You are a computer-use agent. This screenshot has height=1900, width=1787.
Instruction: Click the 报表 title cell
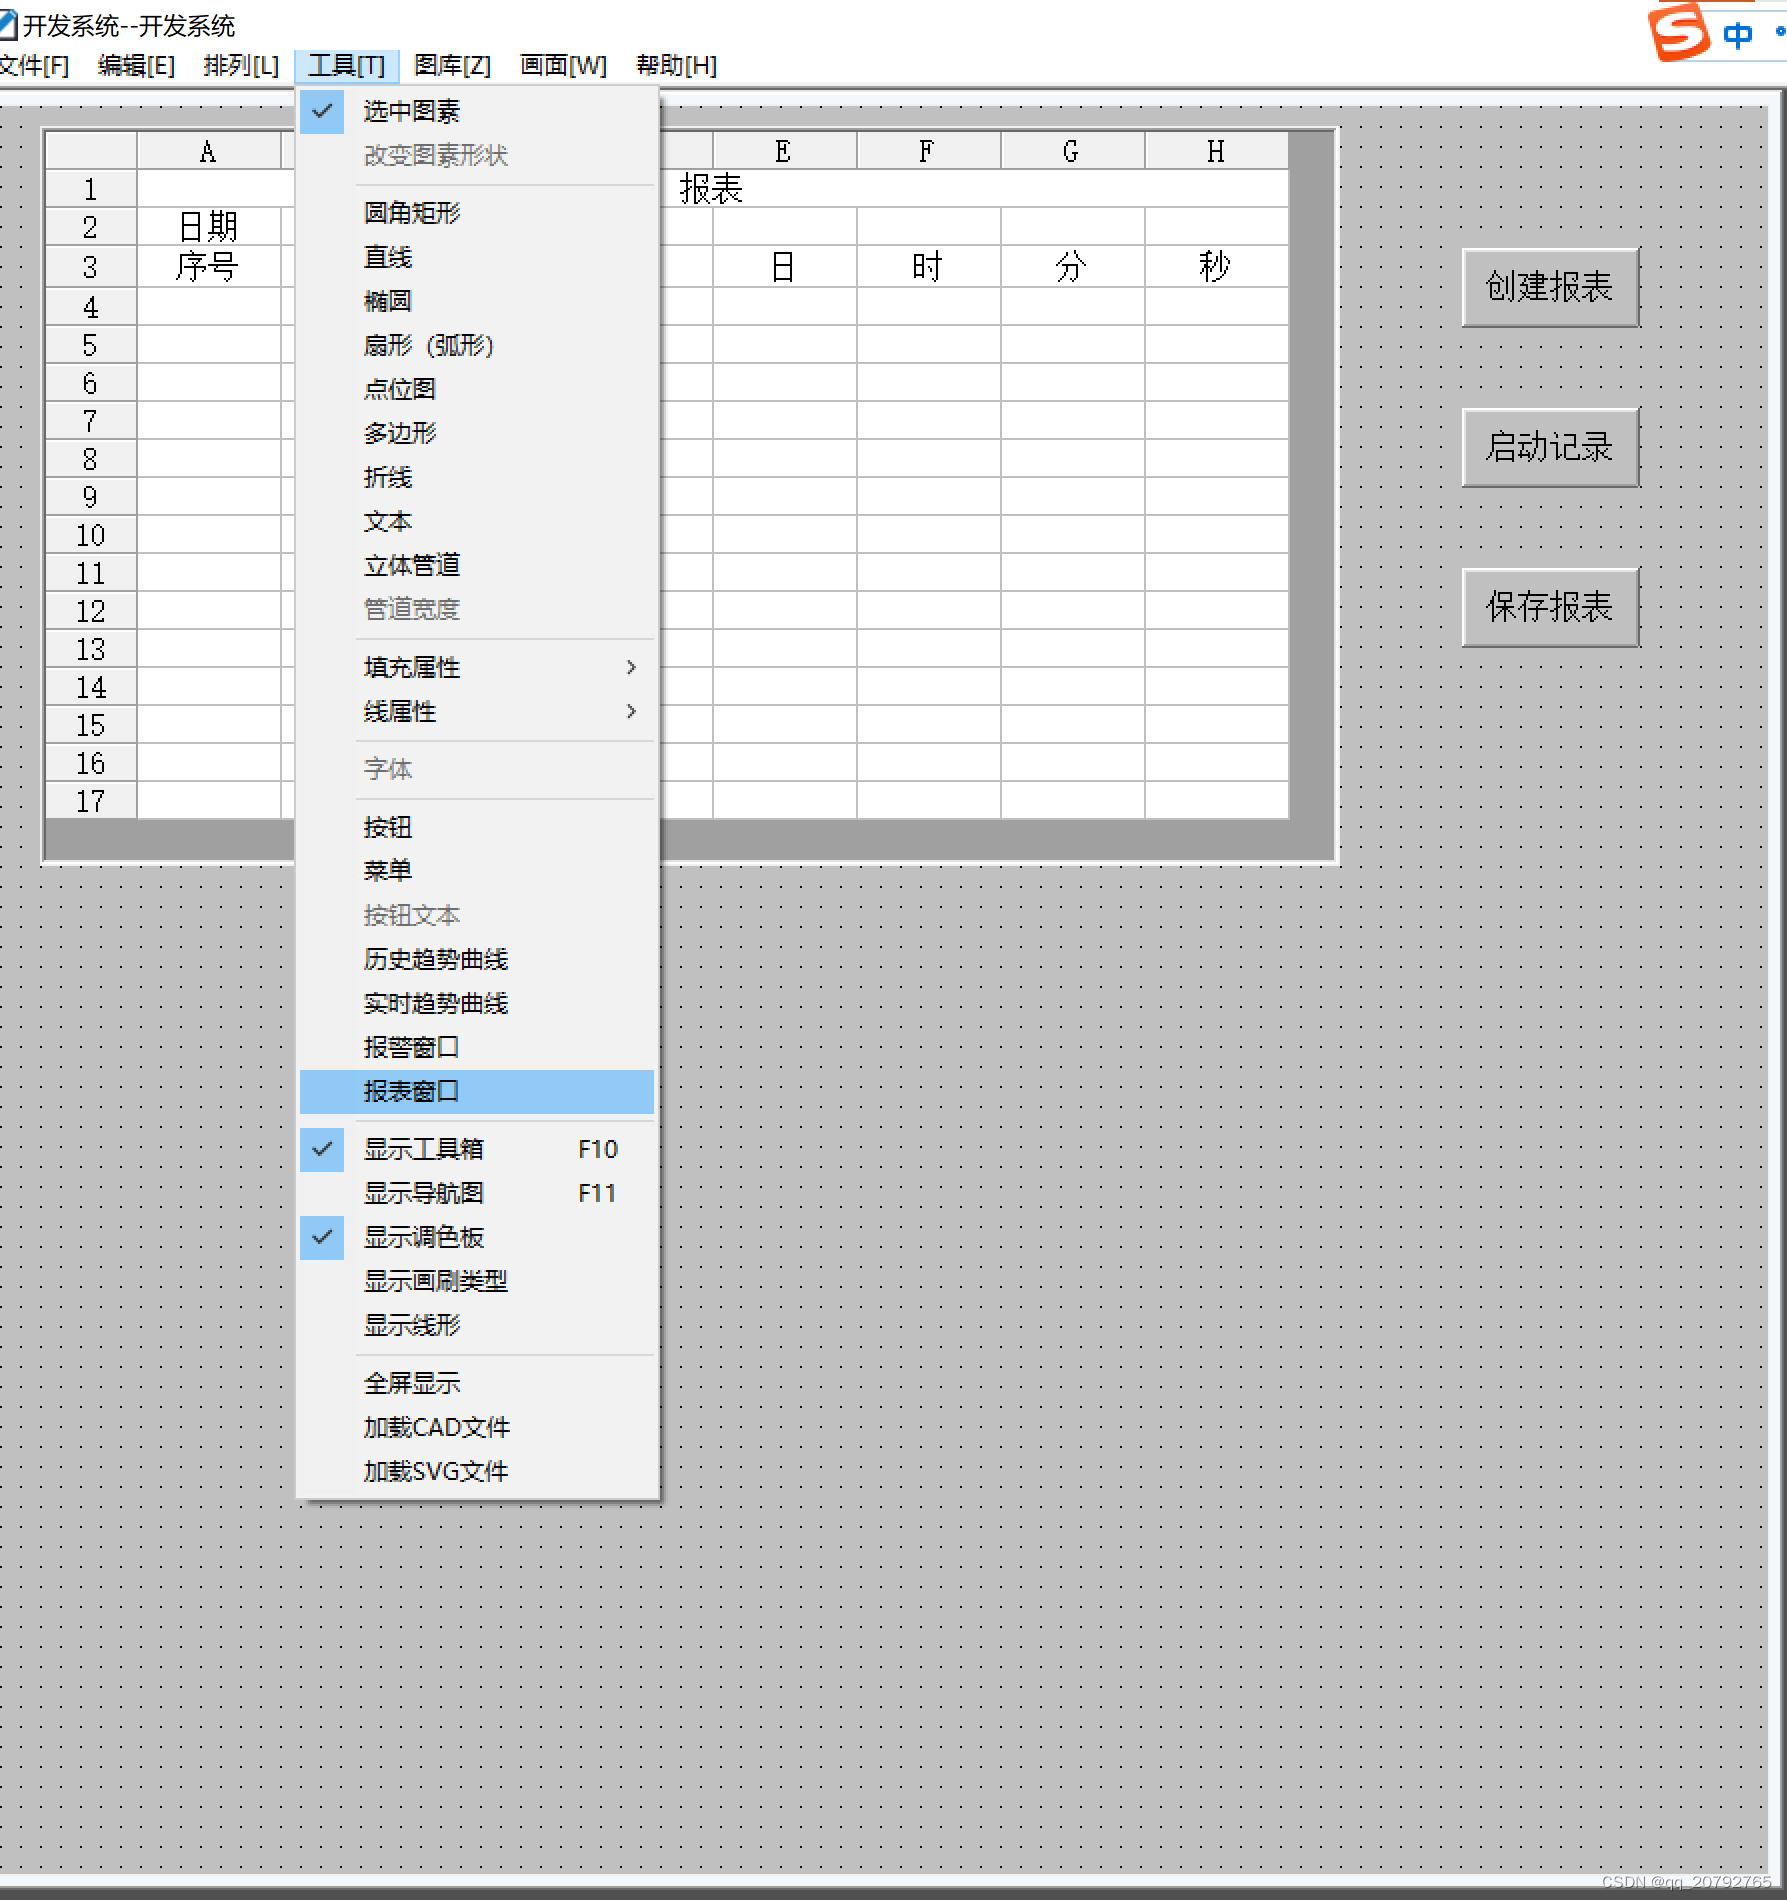(712, 189)
